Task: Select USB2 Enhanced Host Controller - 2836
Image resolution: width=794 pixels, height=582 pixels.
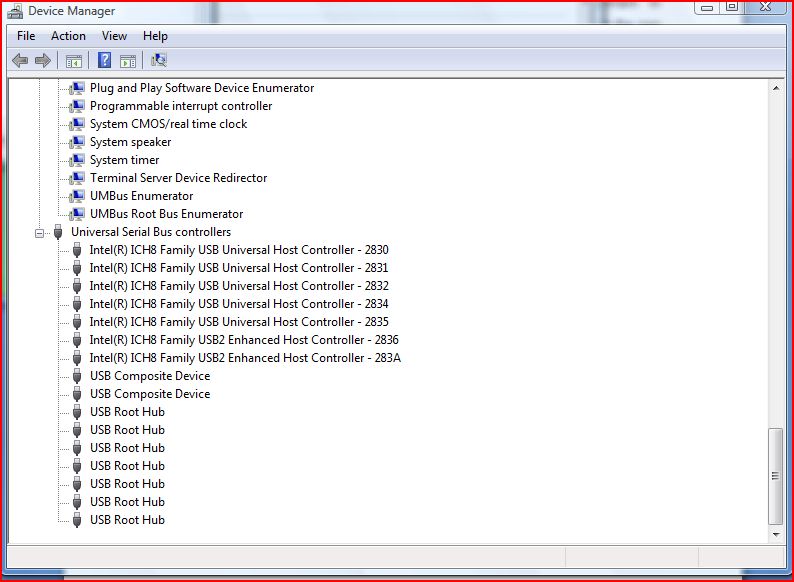Action: (244, 340)
